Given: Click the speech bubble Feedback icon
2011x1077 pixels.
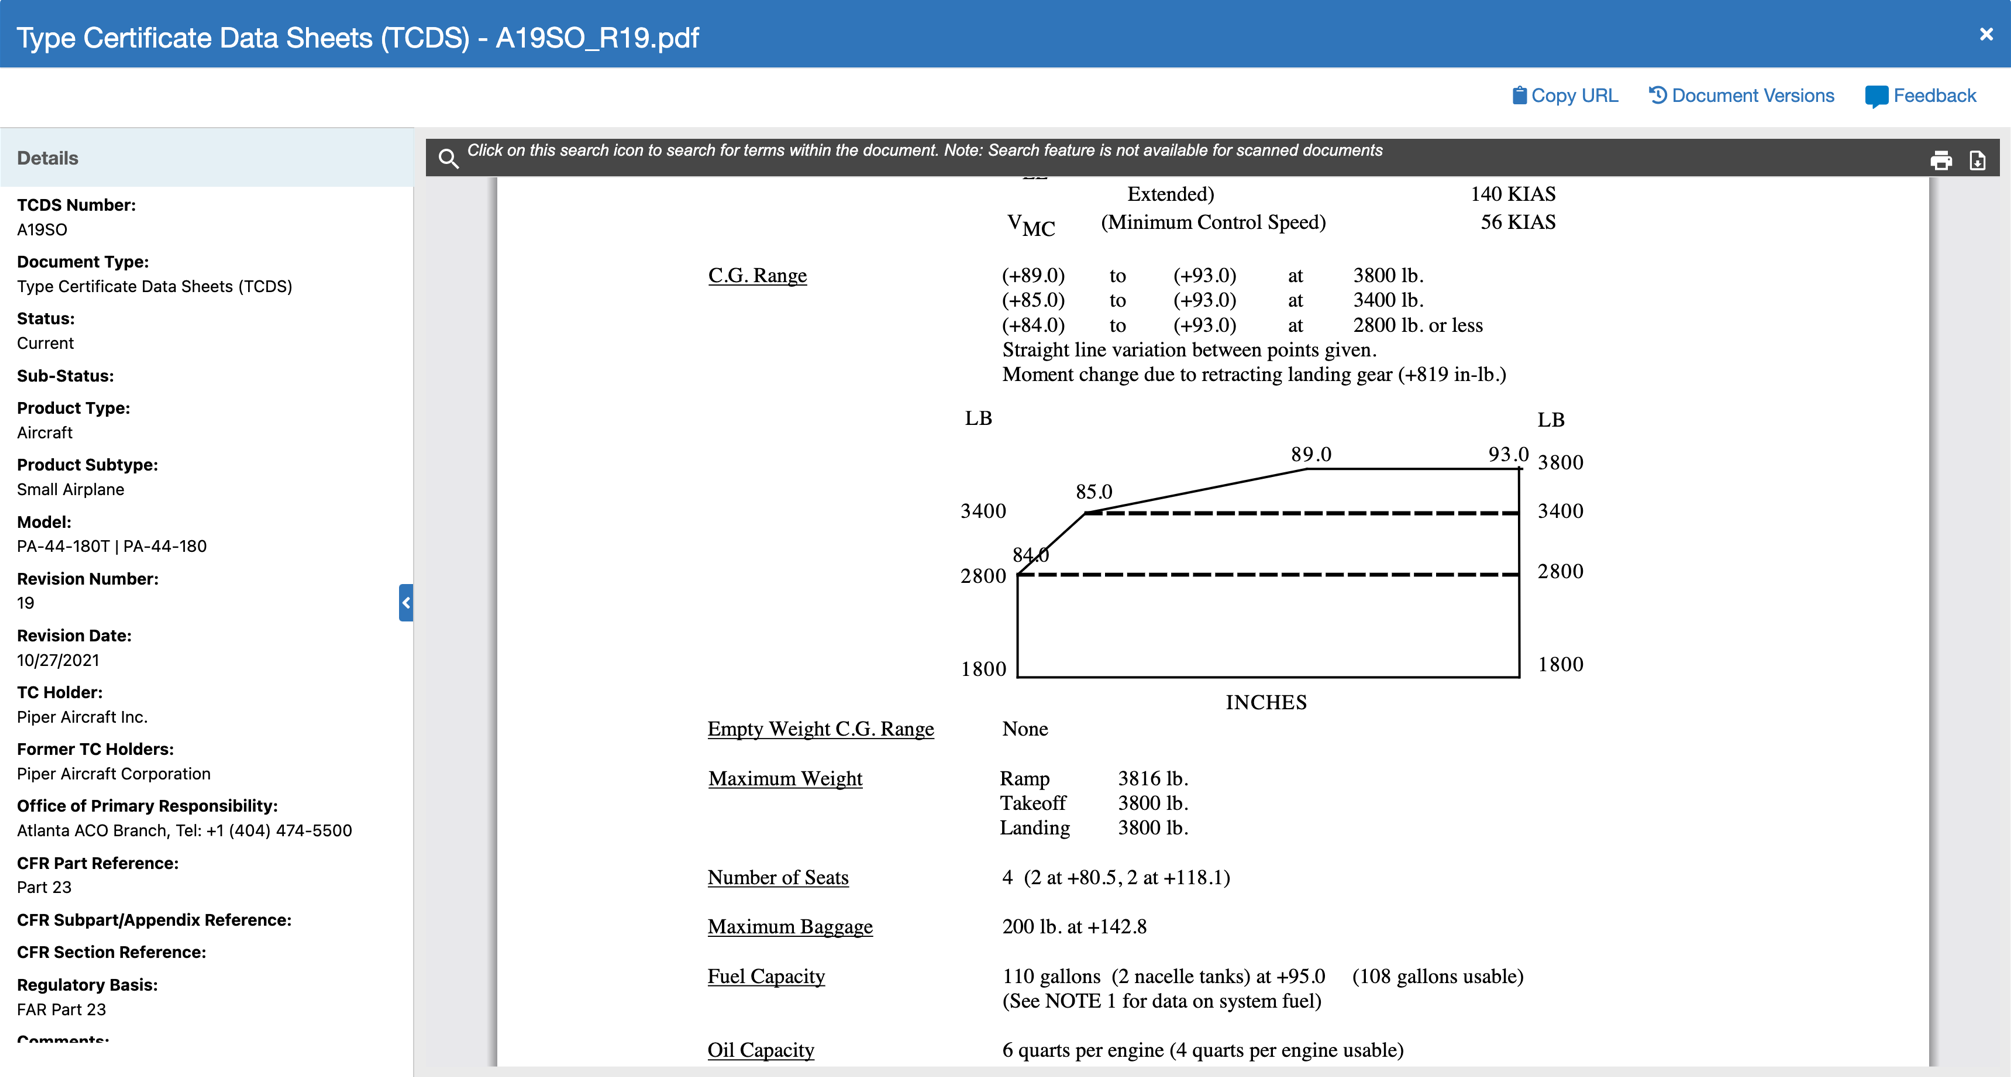Looking at the screenshot, I should (x=1876, y=97).
